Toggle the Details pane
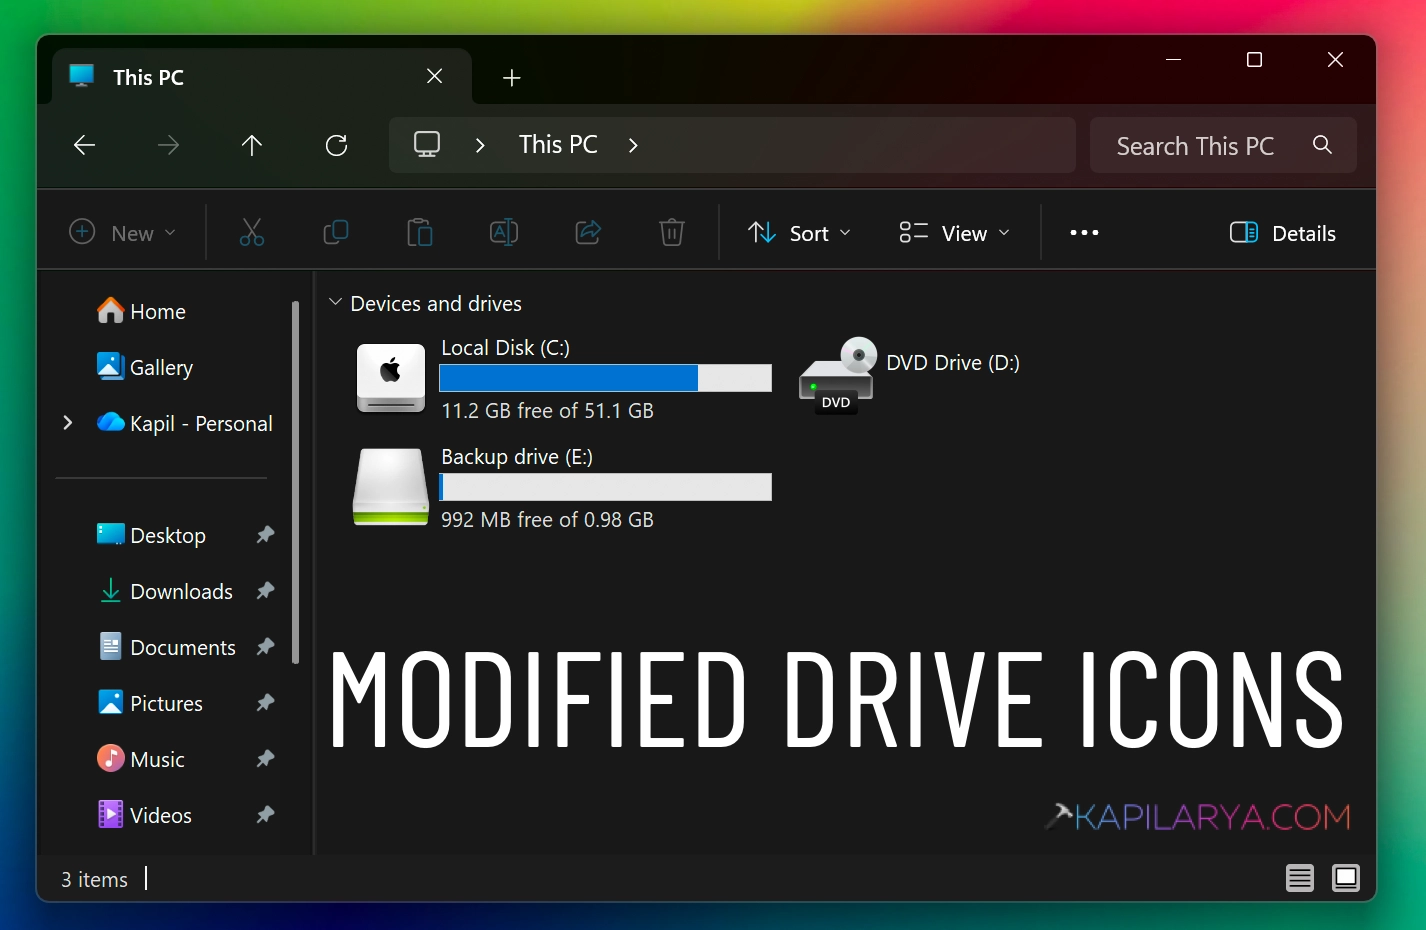 pos(1283,233)
